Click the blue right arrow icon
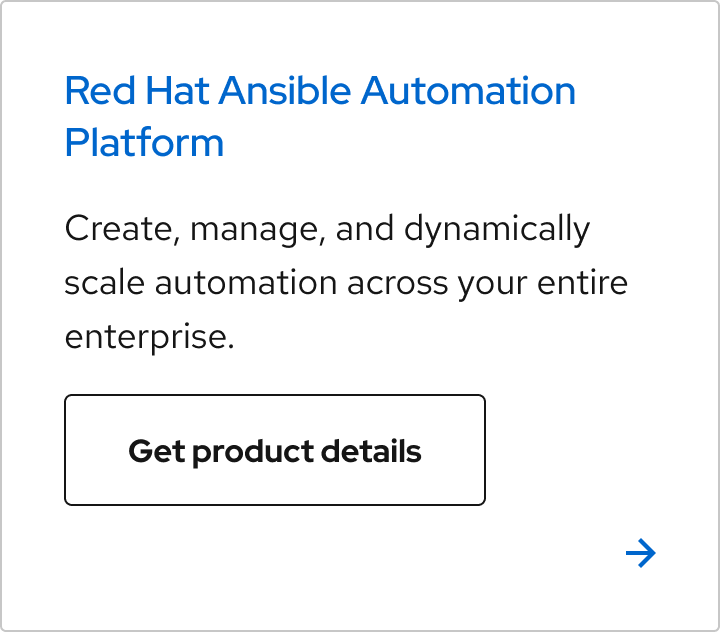 point(640,553)
